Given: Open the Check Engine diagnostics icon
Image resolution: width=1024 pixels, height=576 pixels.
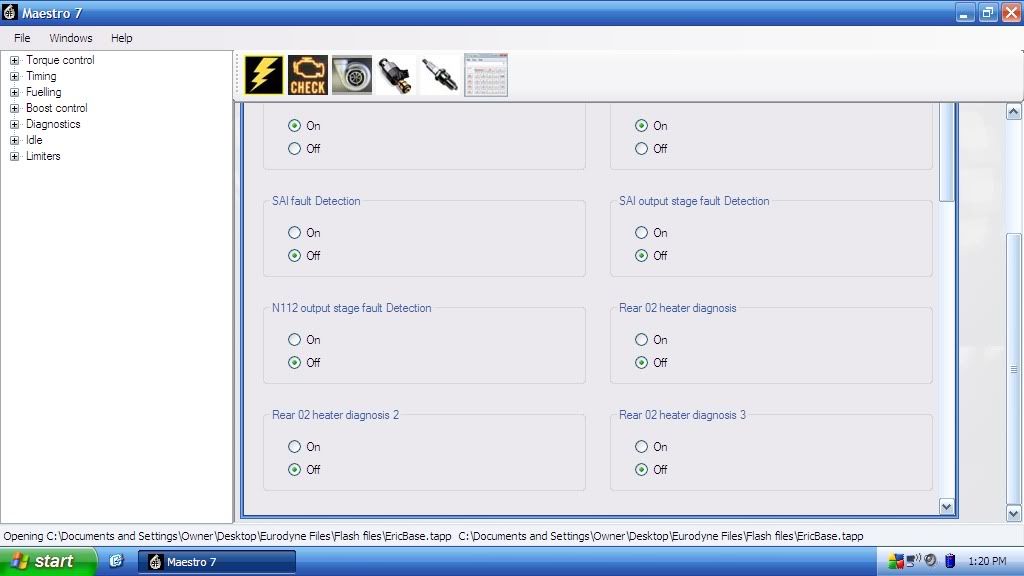Looking at the screenshot, I should [308, 75].
